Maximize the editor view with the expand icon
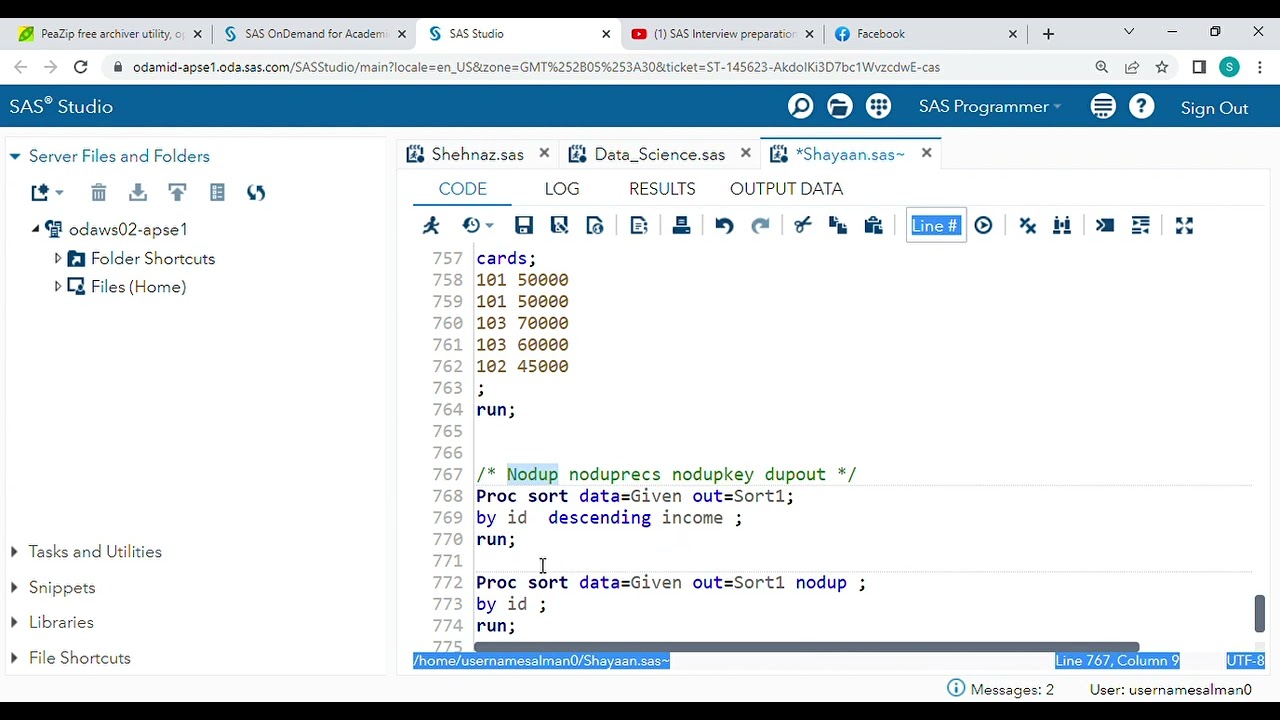Viewport: 1280px width, 720px height. 1184,226
